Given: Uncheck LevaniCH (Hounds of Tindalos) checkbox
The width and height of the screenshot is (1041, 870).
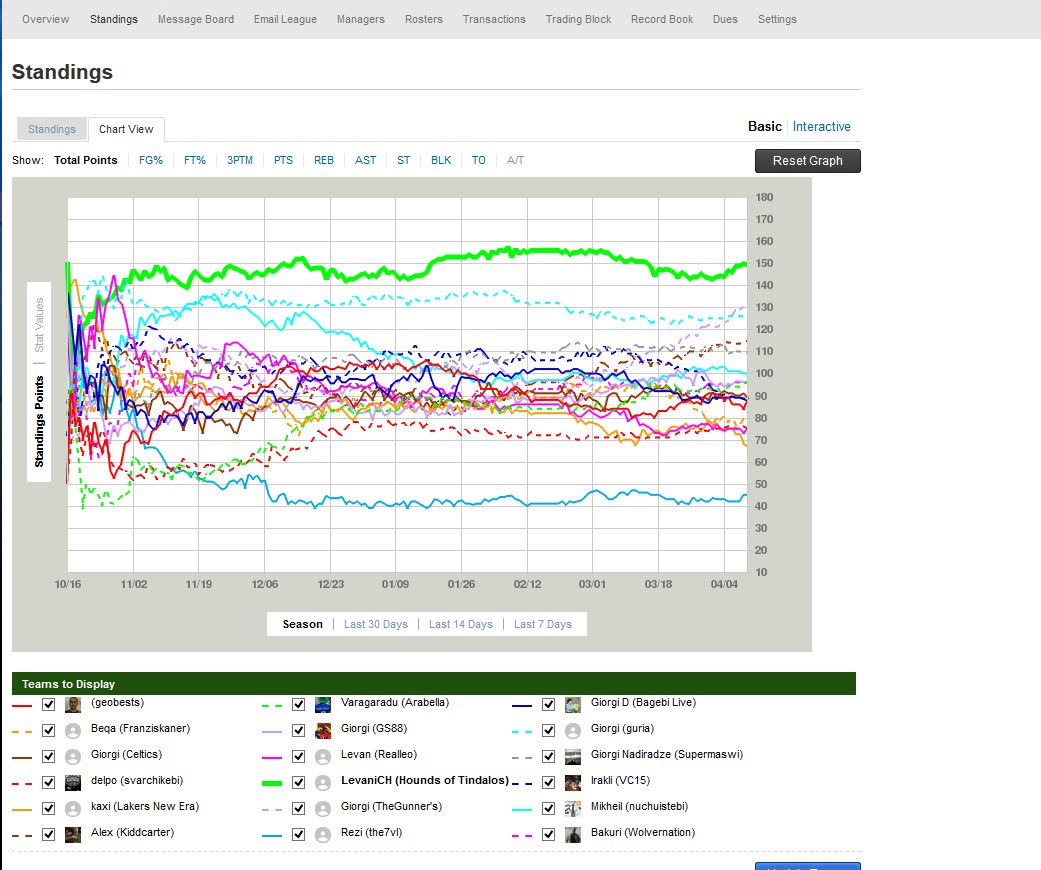Looking at the screenshot, I should [298, 782].
